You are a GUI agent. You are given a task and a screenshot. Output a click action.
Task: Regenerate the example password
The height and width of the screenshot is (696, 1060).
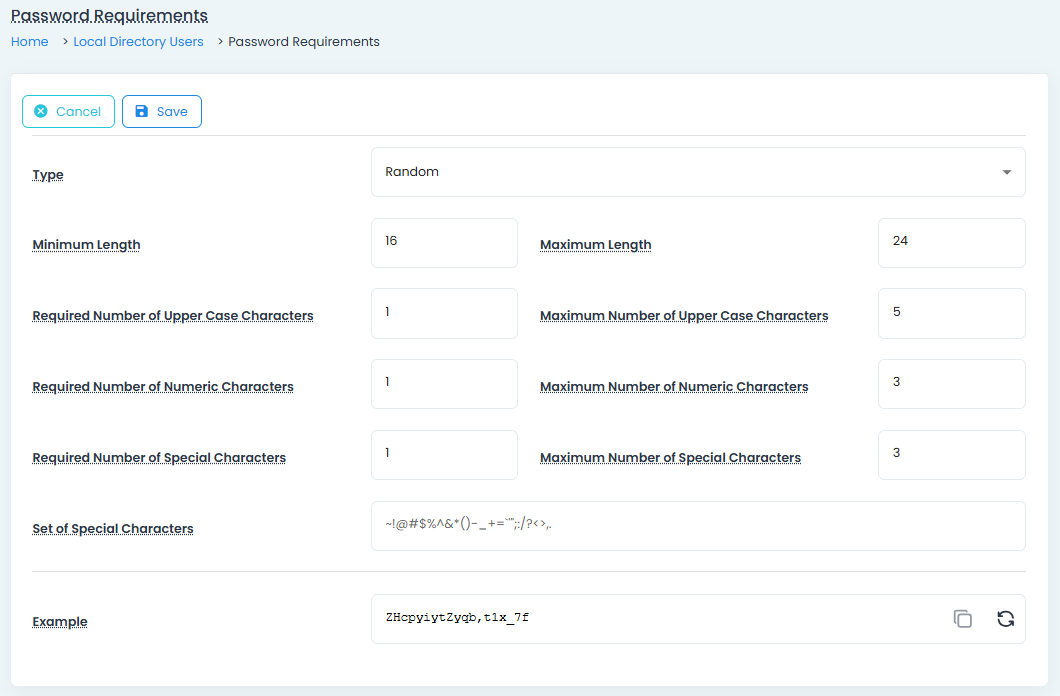[1005, 619]
